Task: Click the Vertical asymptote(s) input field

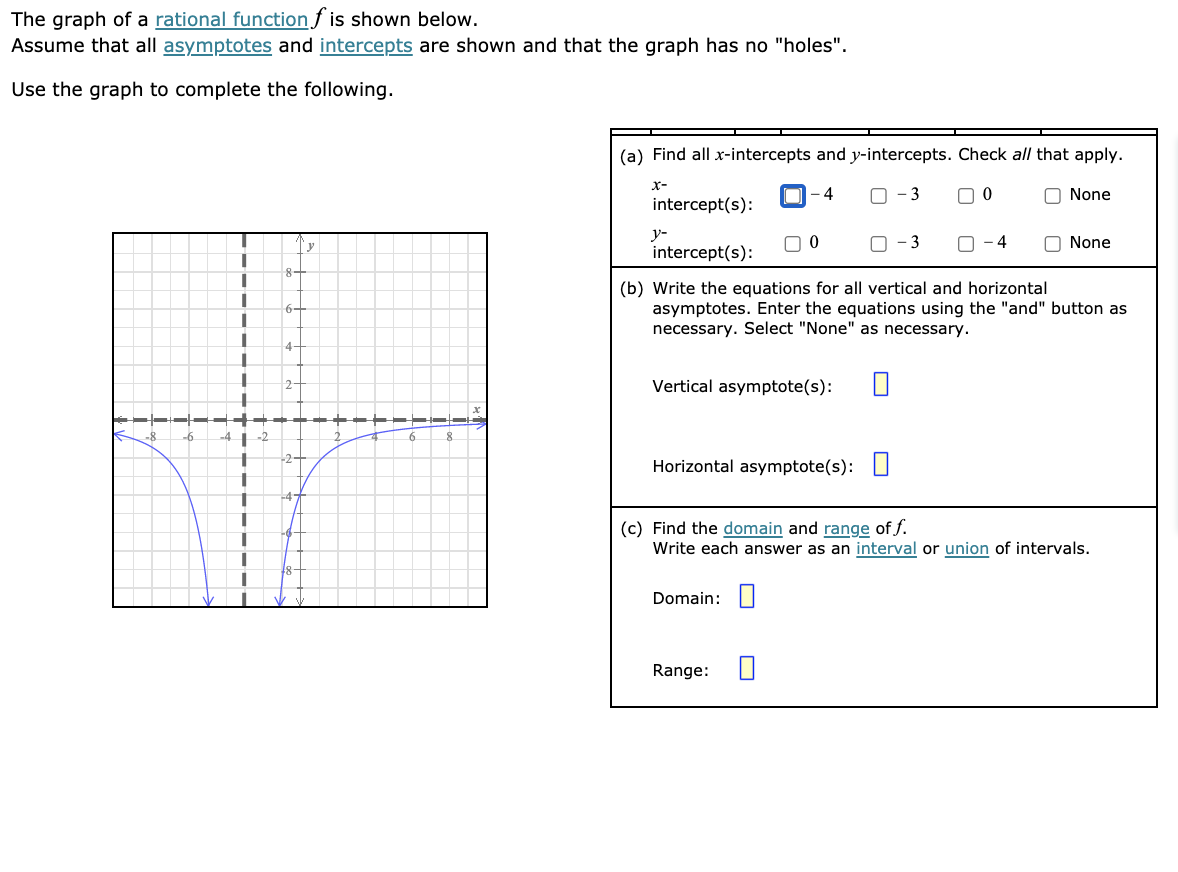Action: tap(880, 386)
